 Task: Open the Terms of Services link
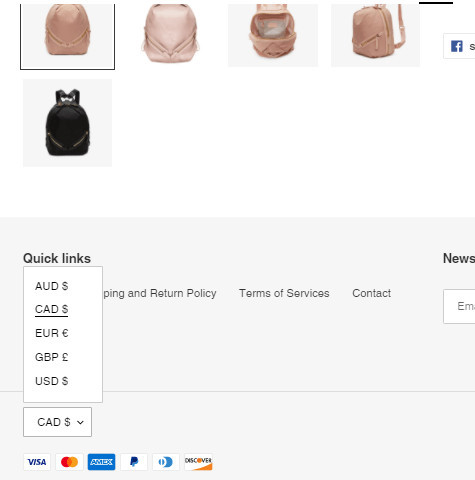(284, 293)
